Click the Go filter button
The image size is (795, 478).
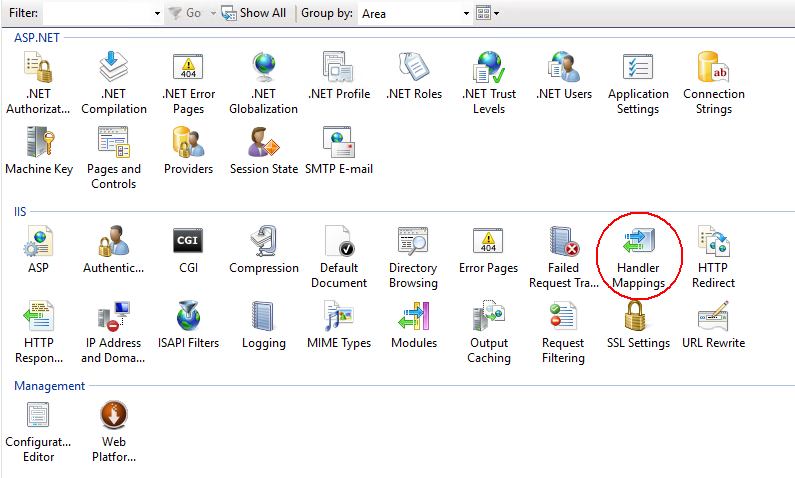(186, 13)
